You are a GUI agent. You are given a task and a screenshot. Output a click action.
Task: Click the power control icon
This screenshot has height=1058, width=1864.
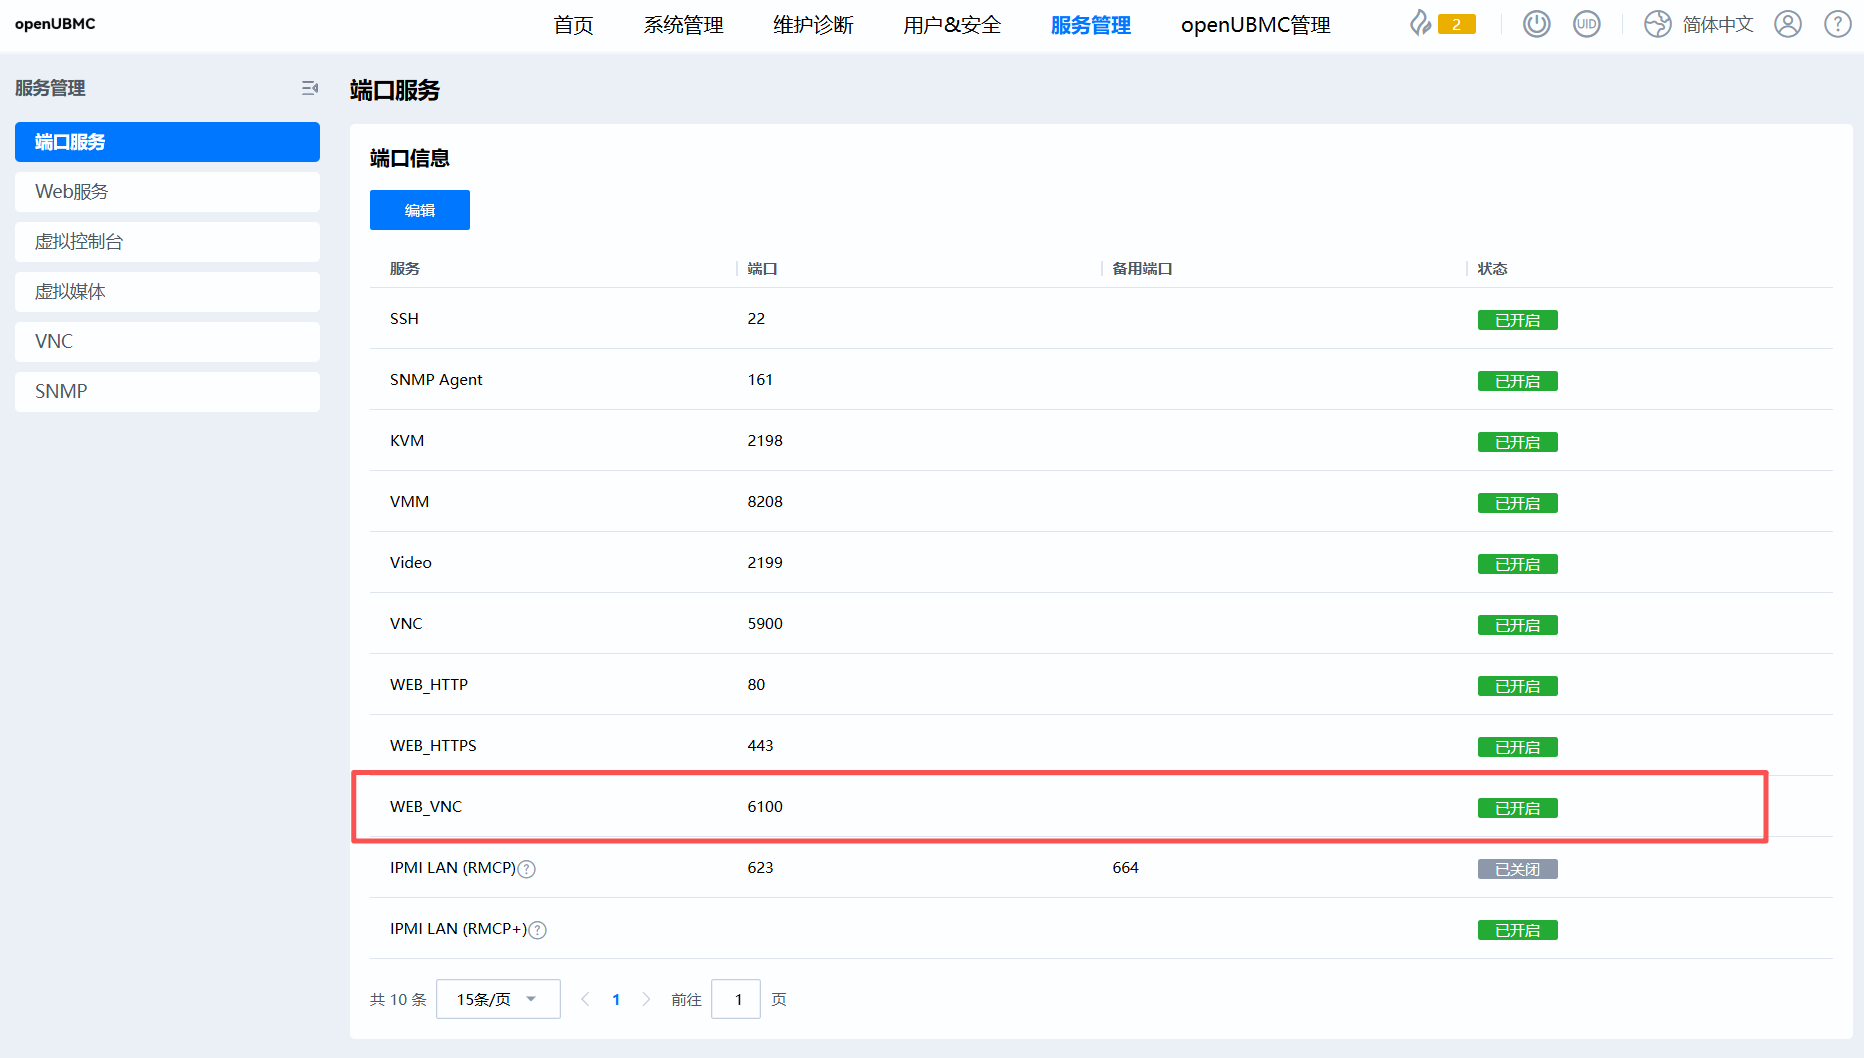1536,24
